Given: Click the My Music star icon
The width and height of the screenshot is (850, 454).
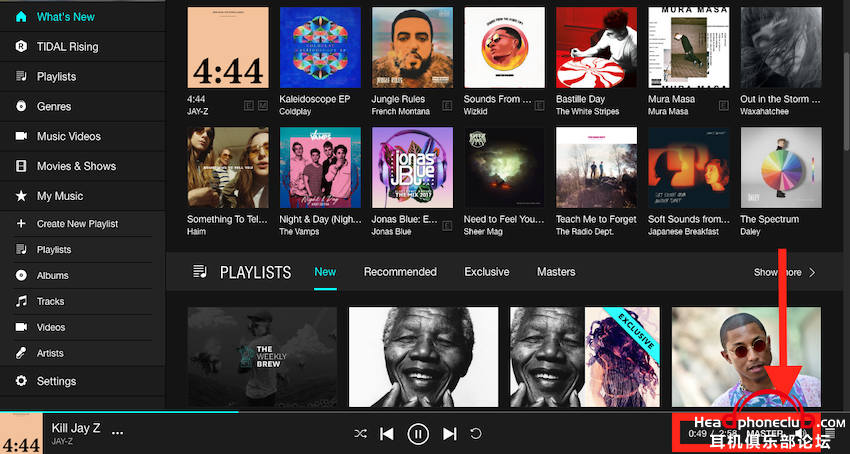Looking at the screenshot, I should pyautogui.click(x=21, y=196).
